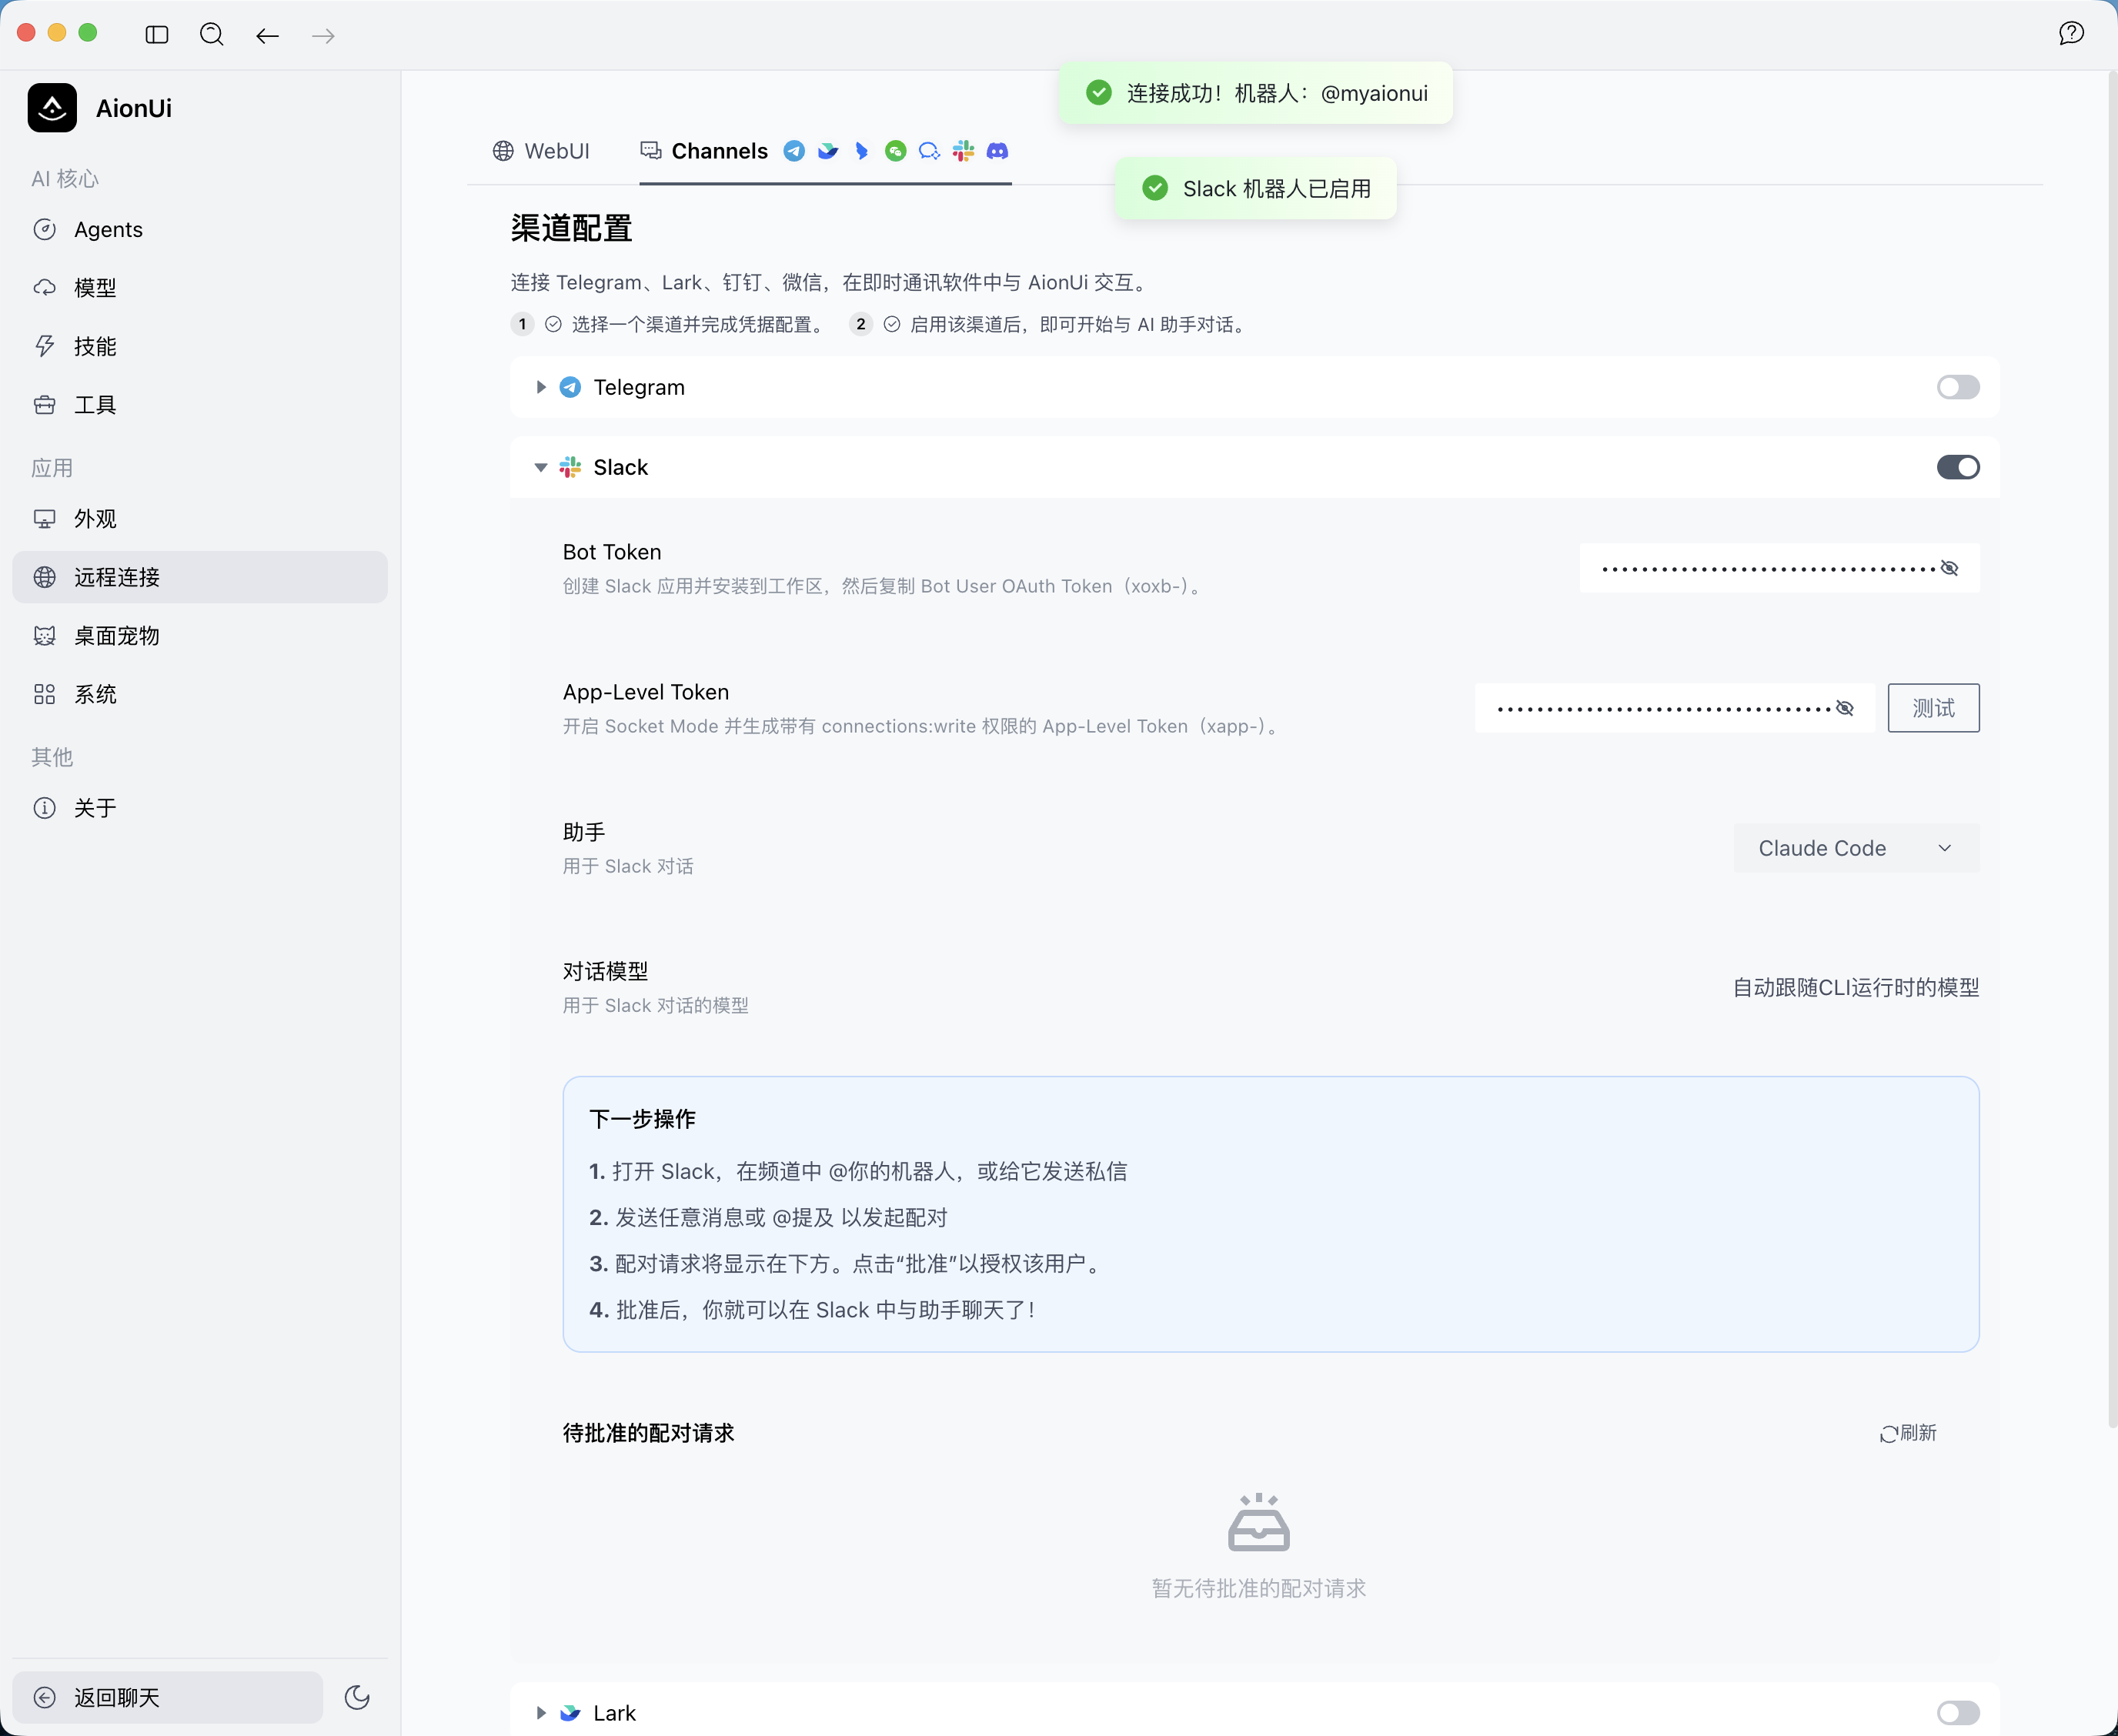Focus the Bot Token input field
This screenshot has width=2118, height=1736.
point(1779,568)
